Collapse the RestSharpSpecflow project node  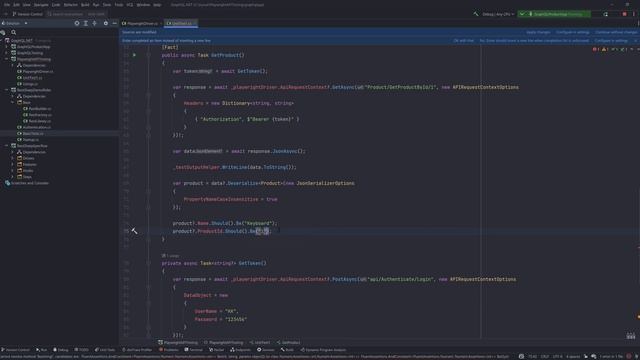coord(7,146)
